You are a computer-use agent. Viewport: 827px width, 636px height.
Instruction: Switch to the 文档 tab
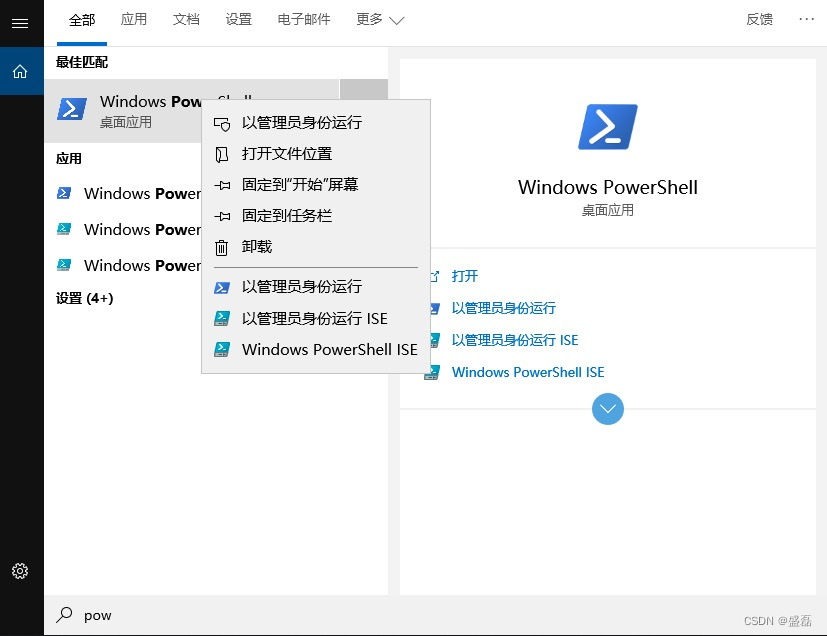[x=186, y=20]
